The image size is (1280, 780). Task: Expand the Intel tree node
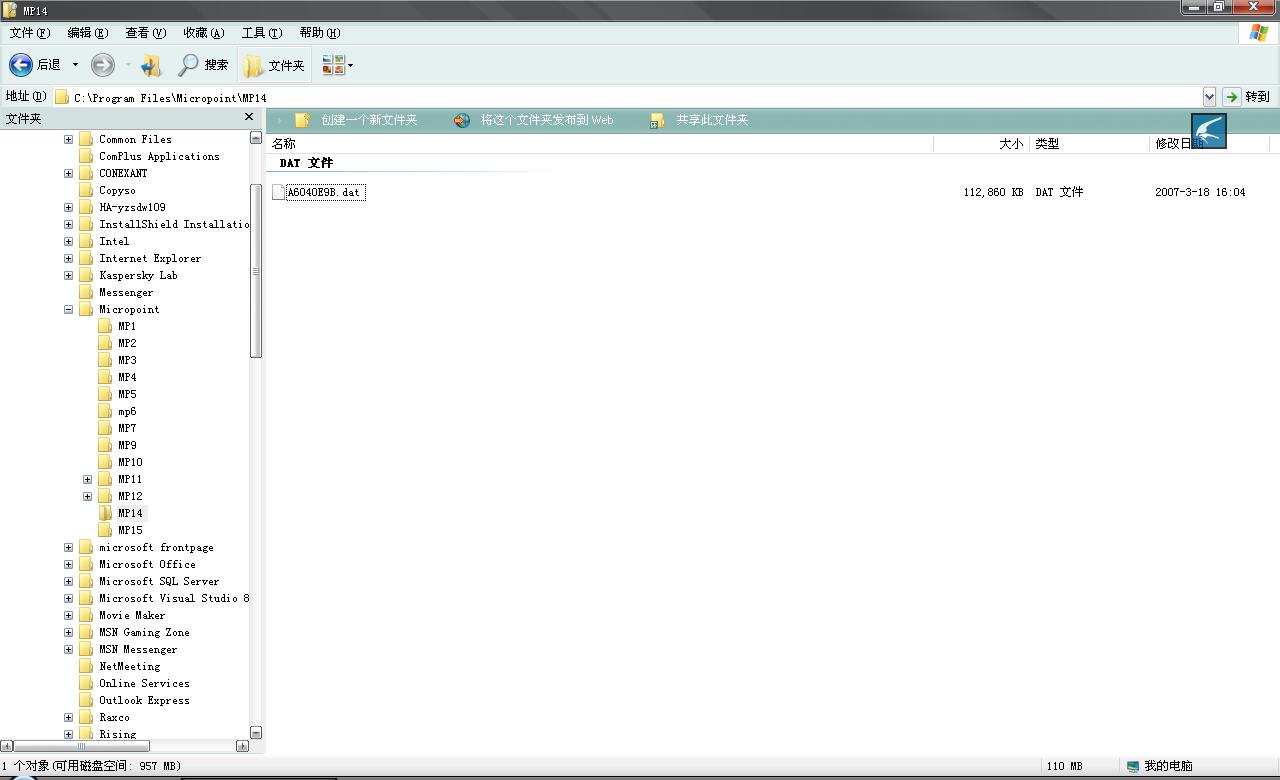pos(69,241)
